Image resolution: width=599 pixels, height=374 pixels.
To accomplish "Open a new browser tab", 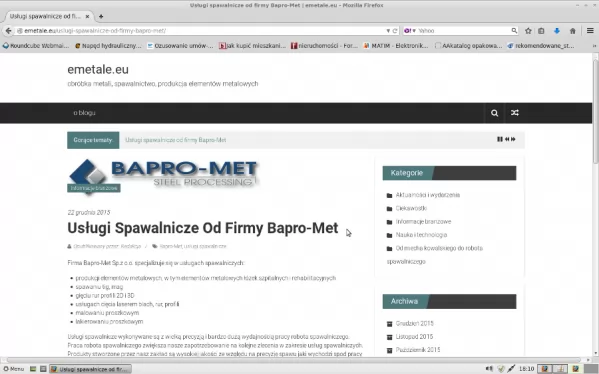I will pyautogui.click(x=101, y=16).
